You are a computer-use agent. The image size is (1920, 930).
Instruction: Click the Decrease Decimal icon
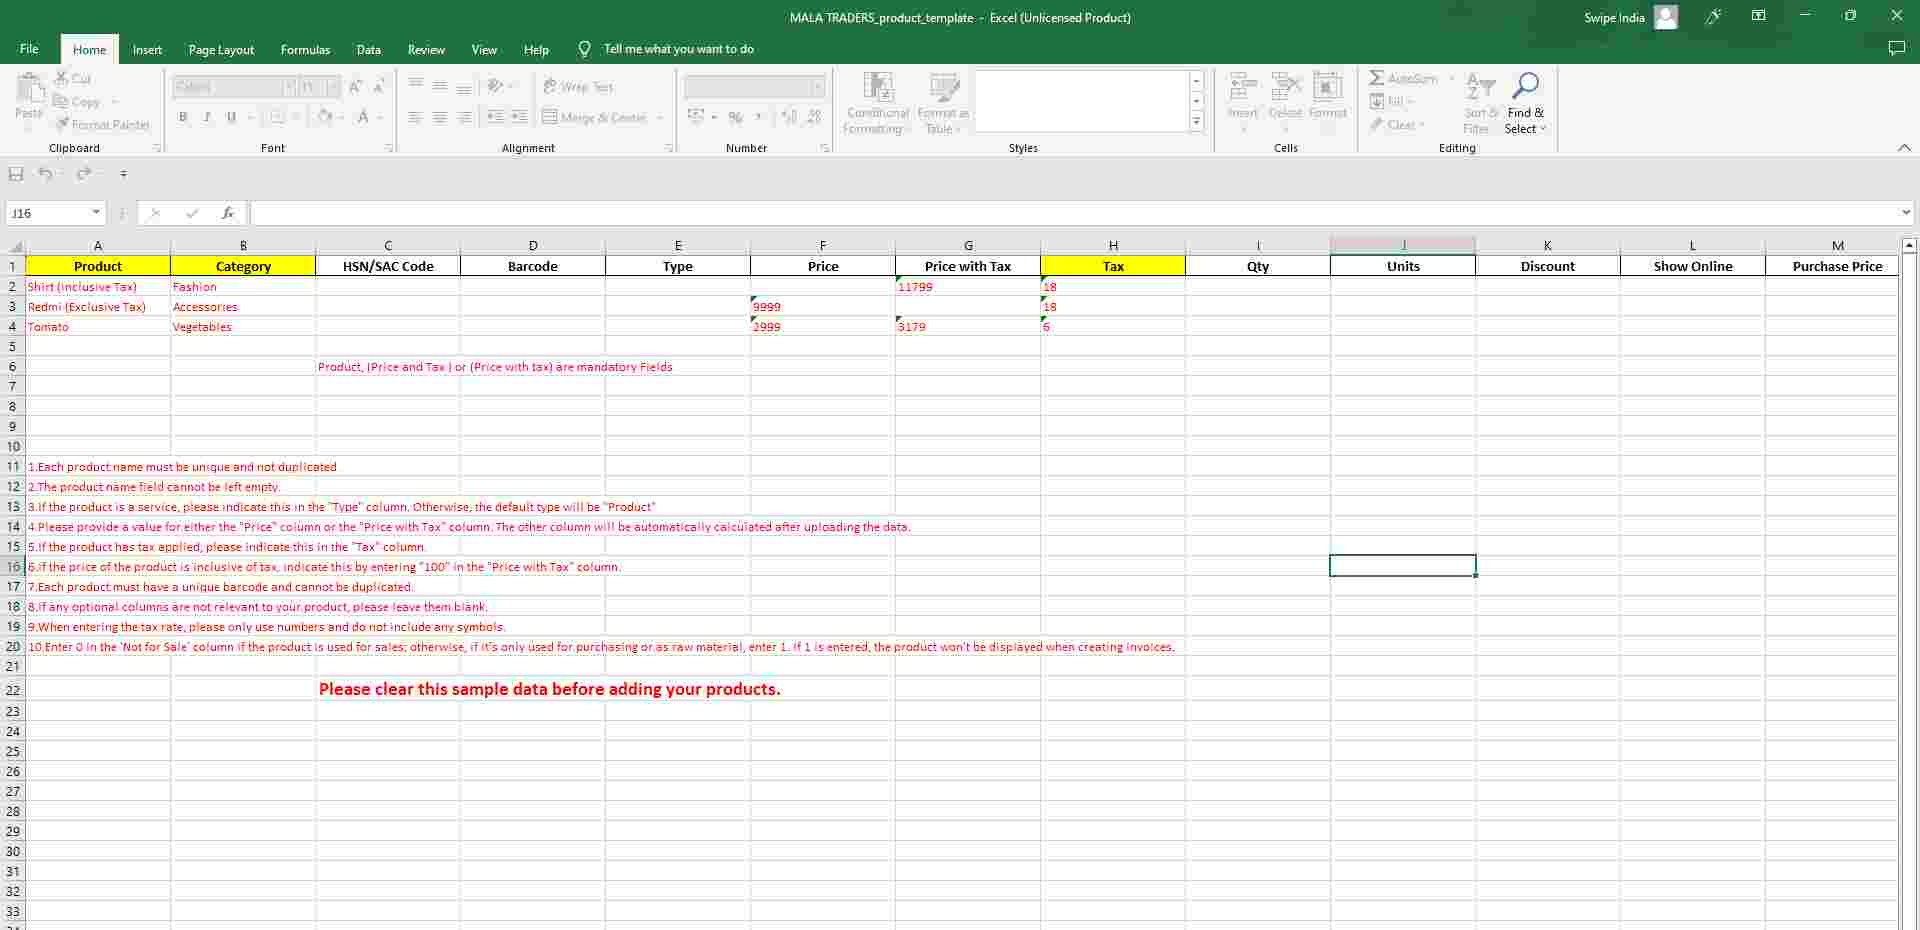click(814, 117)
